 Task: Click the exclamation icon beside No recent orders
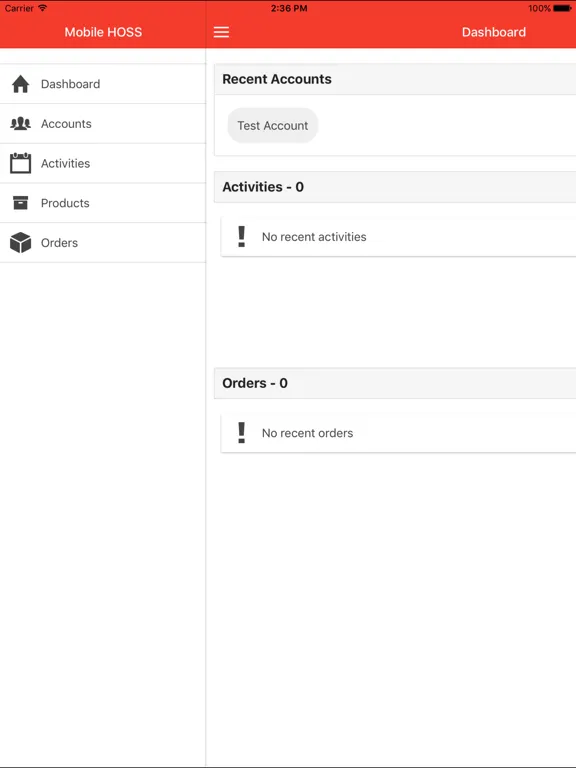click(x=241, y=433)
